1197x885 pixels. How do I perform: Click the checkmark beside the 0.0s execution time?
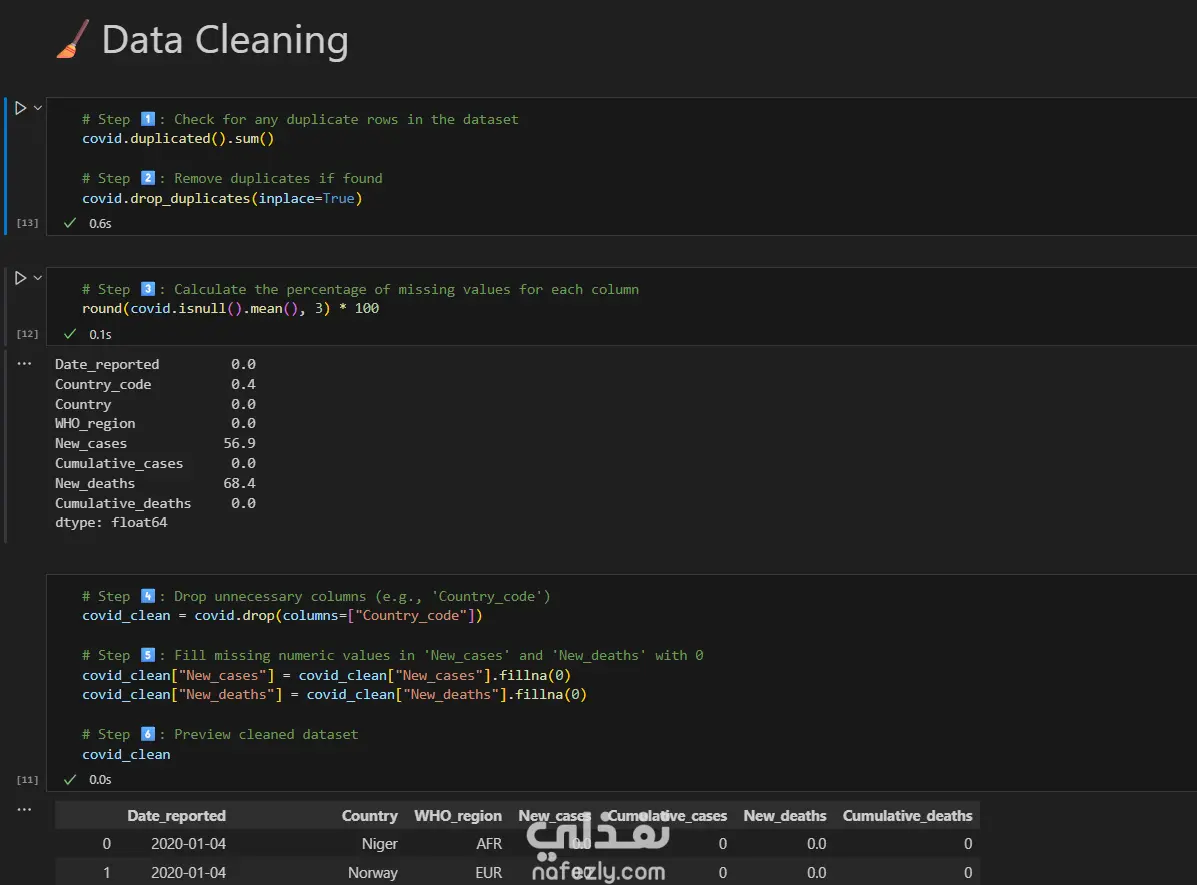tap(70, 779)
